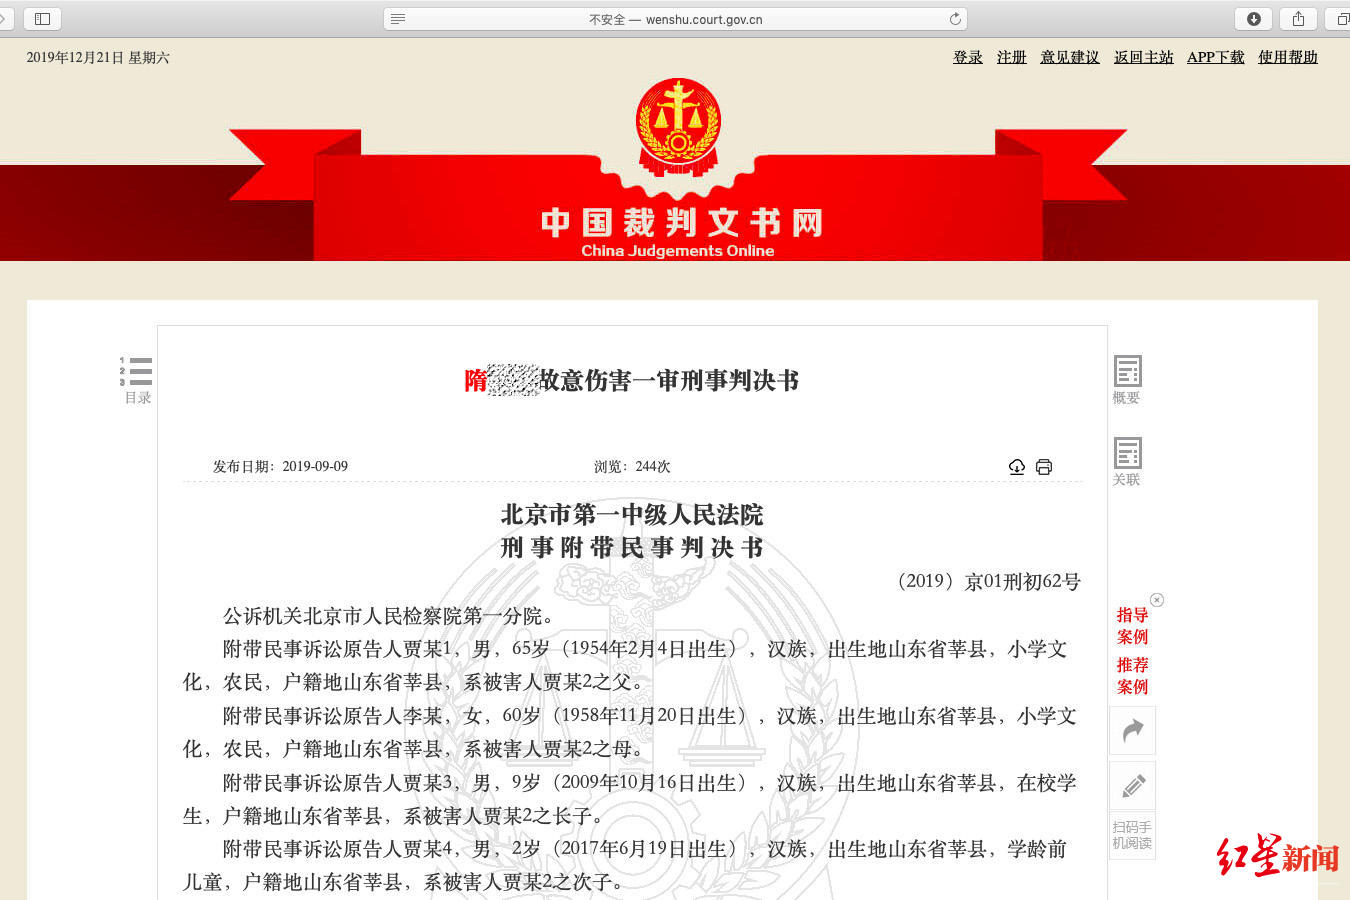The height and width of the screenshot is (900, 1350).
Task: Click 返回主站 in the top navigation
Action: pyautogui.click(x=1143, y=57)
